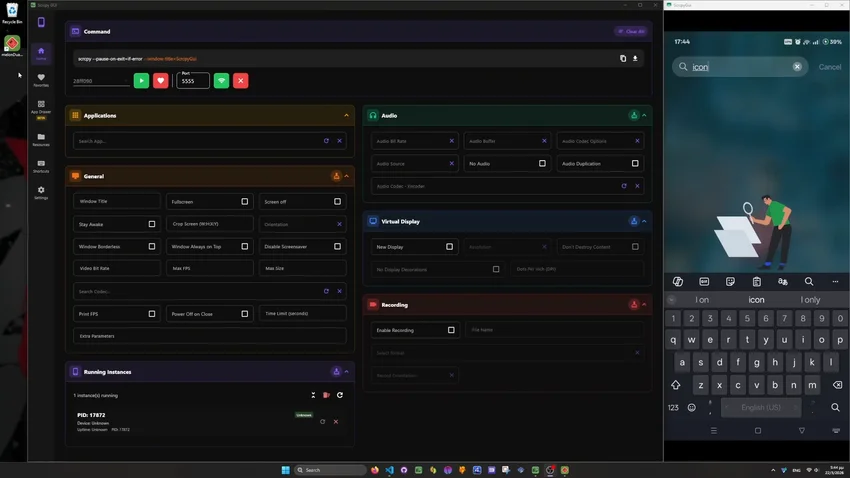Click the green wireless connect button
This screenshot has width=850, height=478.
221,81
